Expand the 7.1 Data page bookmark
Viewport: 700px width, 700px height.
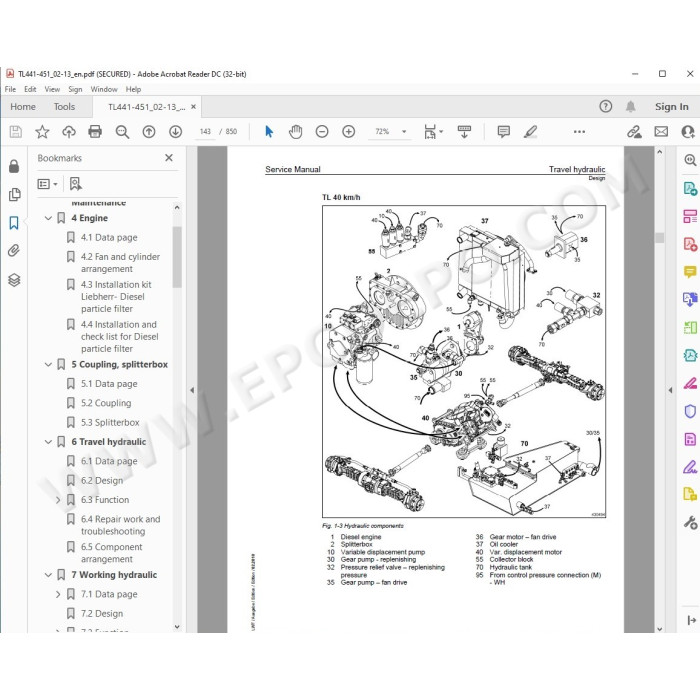[x=58, y=594]
